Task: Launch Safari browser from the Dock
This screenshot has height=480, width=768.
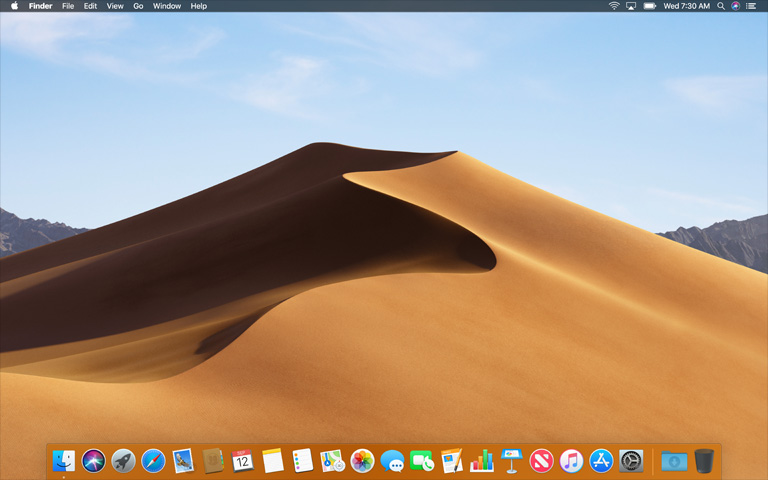Action: tap(153, 461)
